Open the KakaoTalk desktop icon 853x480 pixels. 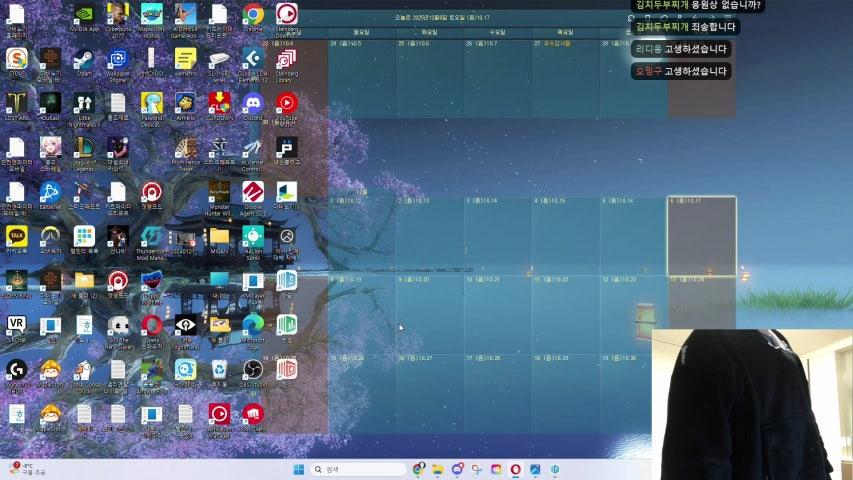click(16, 236)
